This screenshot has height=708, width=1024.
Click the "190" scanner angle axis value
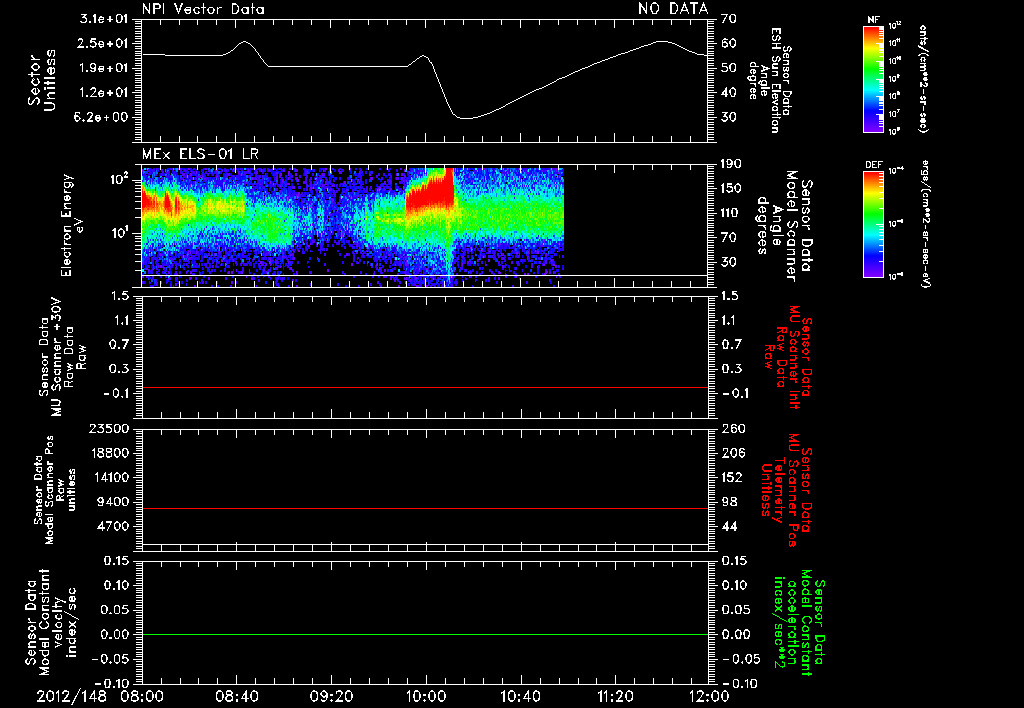tap(731, 164)
